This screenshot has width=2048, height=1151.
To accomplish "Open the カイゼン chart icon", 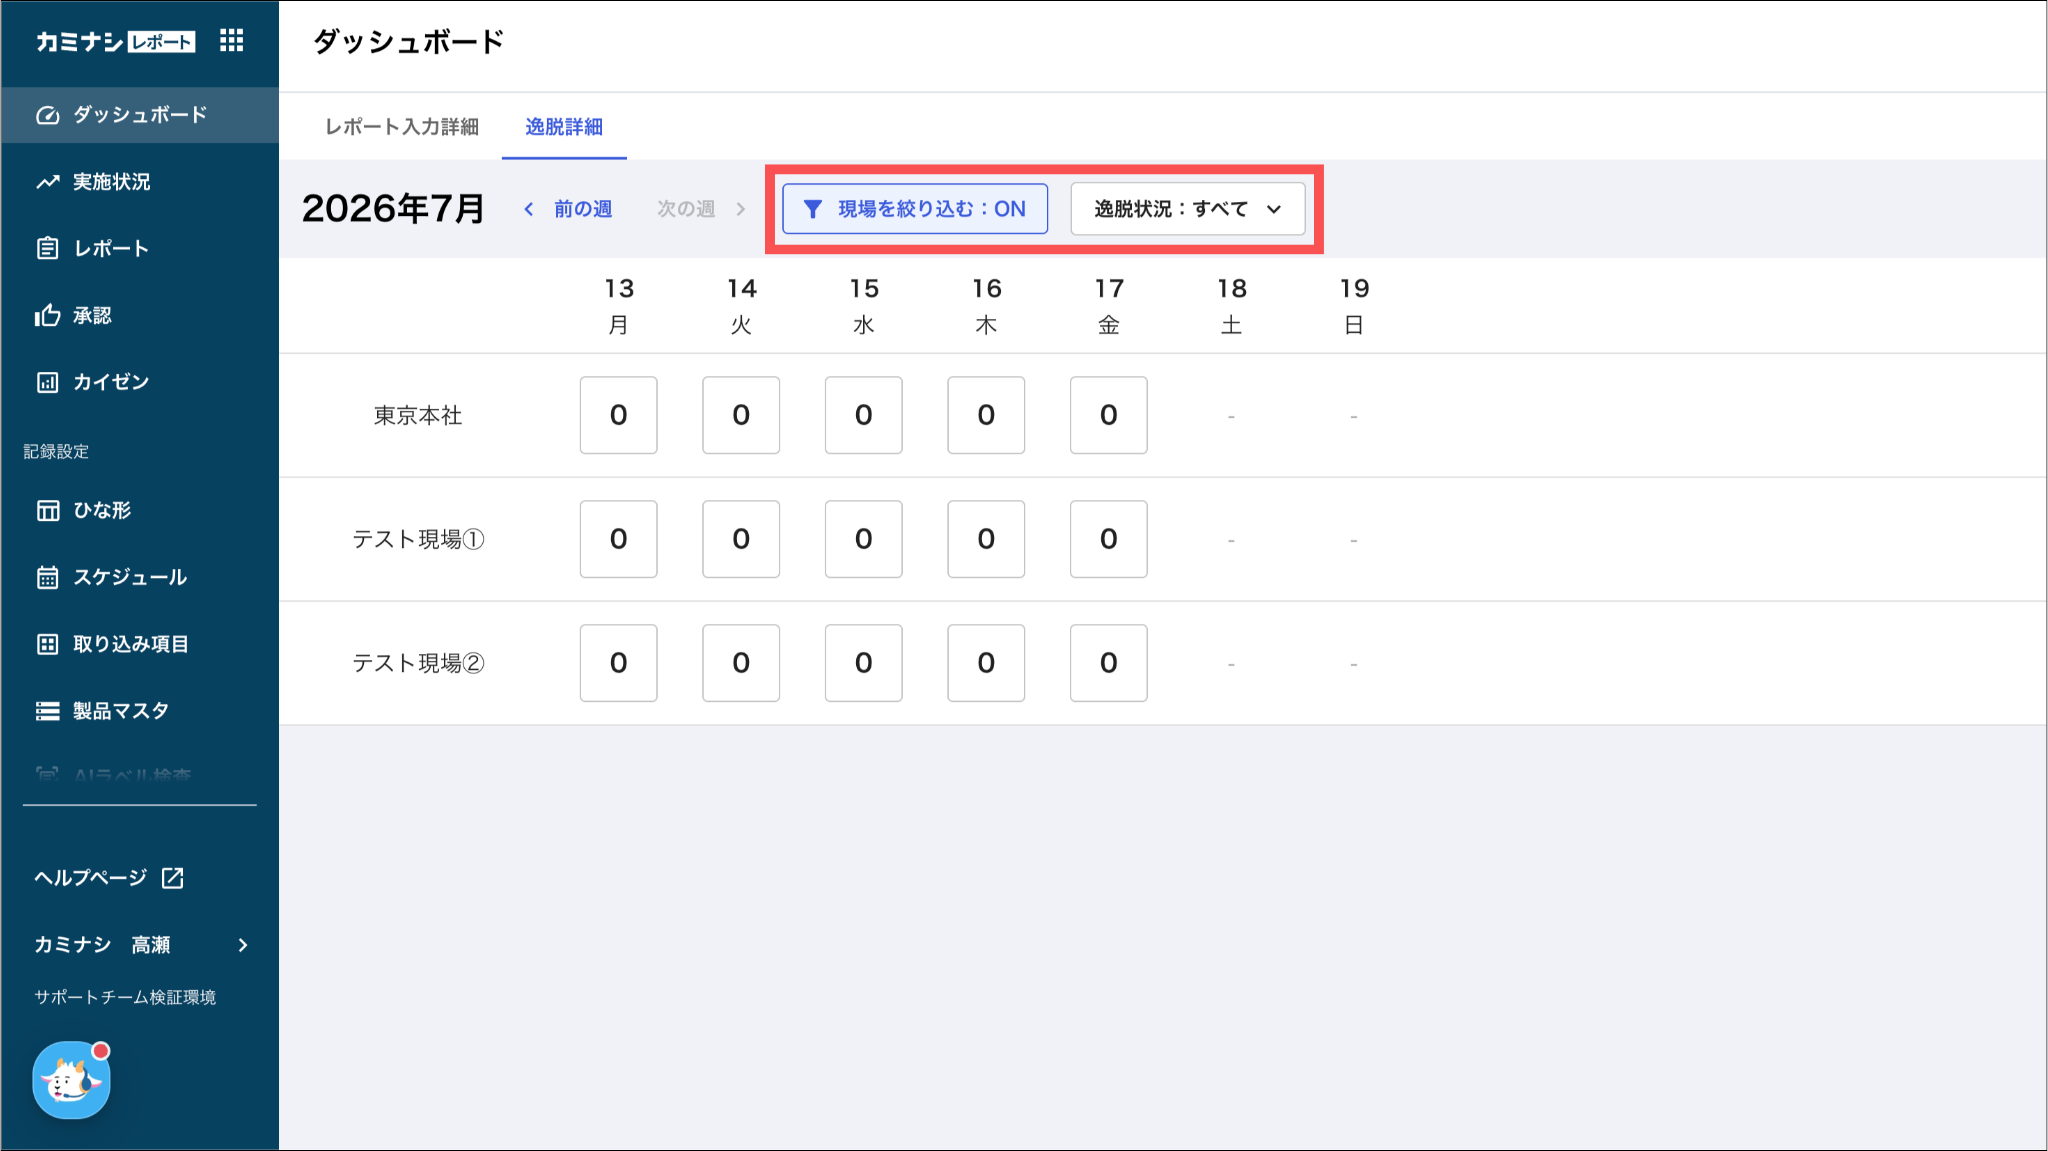I will click(47, 382).
